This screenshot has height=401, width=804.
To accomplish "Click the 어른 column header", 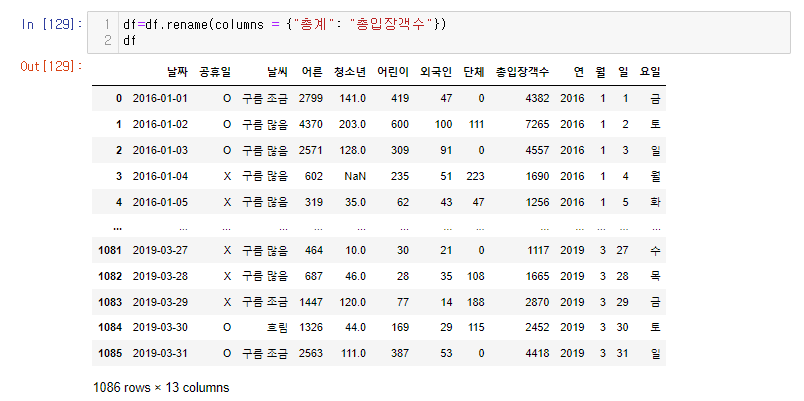I will pos(312,72).
